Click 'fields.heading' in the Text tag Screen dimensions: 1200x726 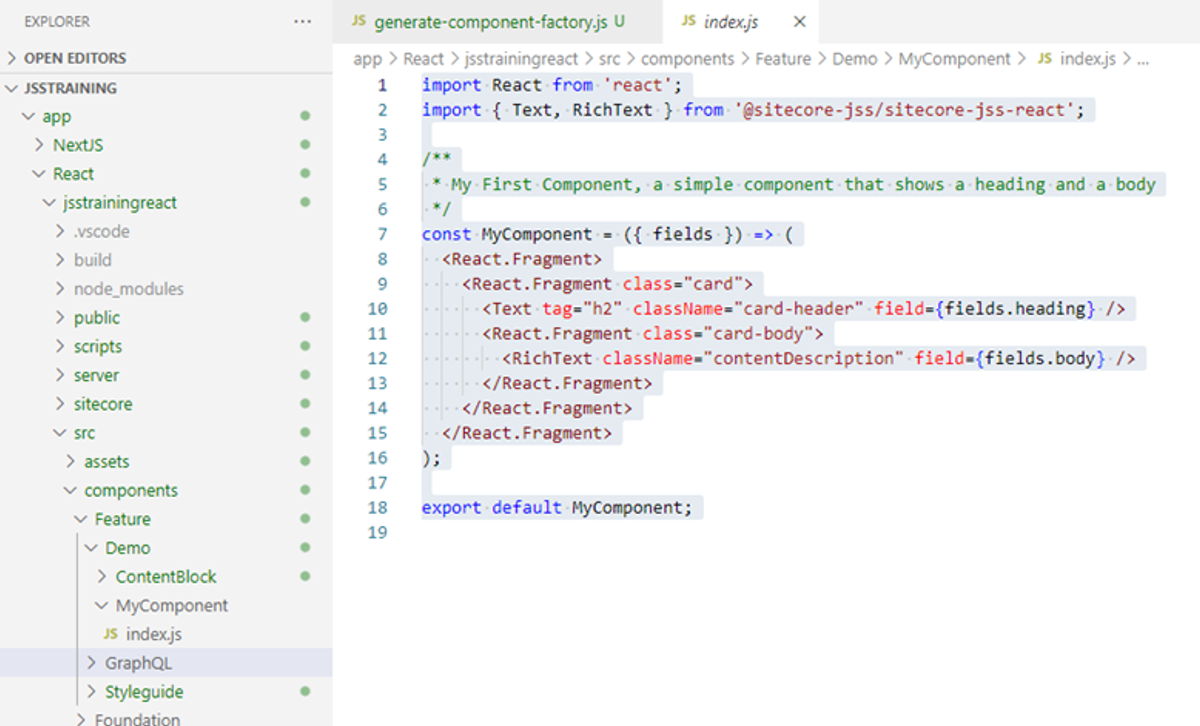1015,309
